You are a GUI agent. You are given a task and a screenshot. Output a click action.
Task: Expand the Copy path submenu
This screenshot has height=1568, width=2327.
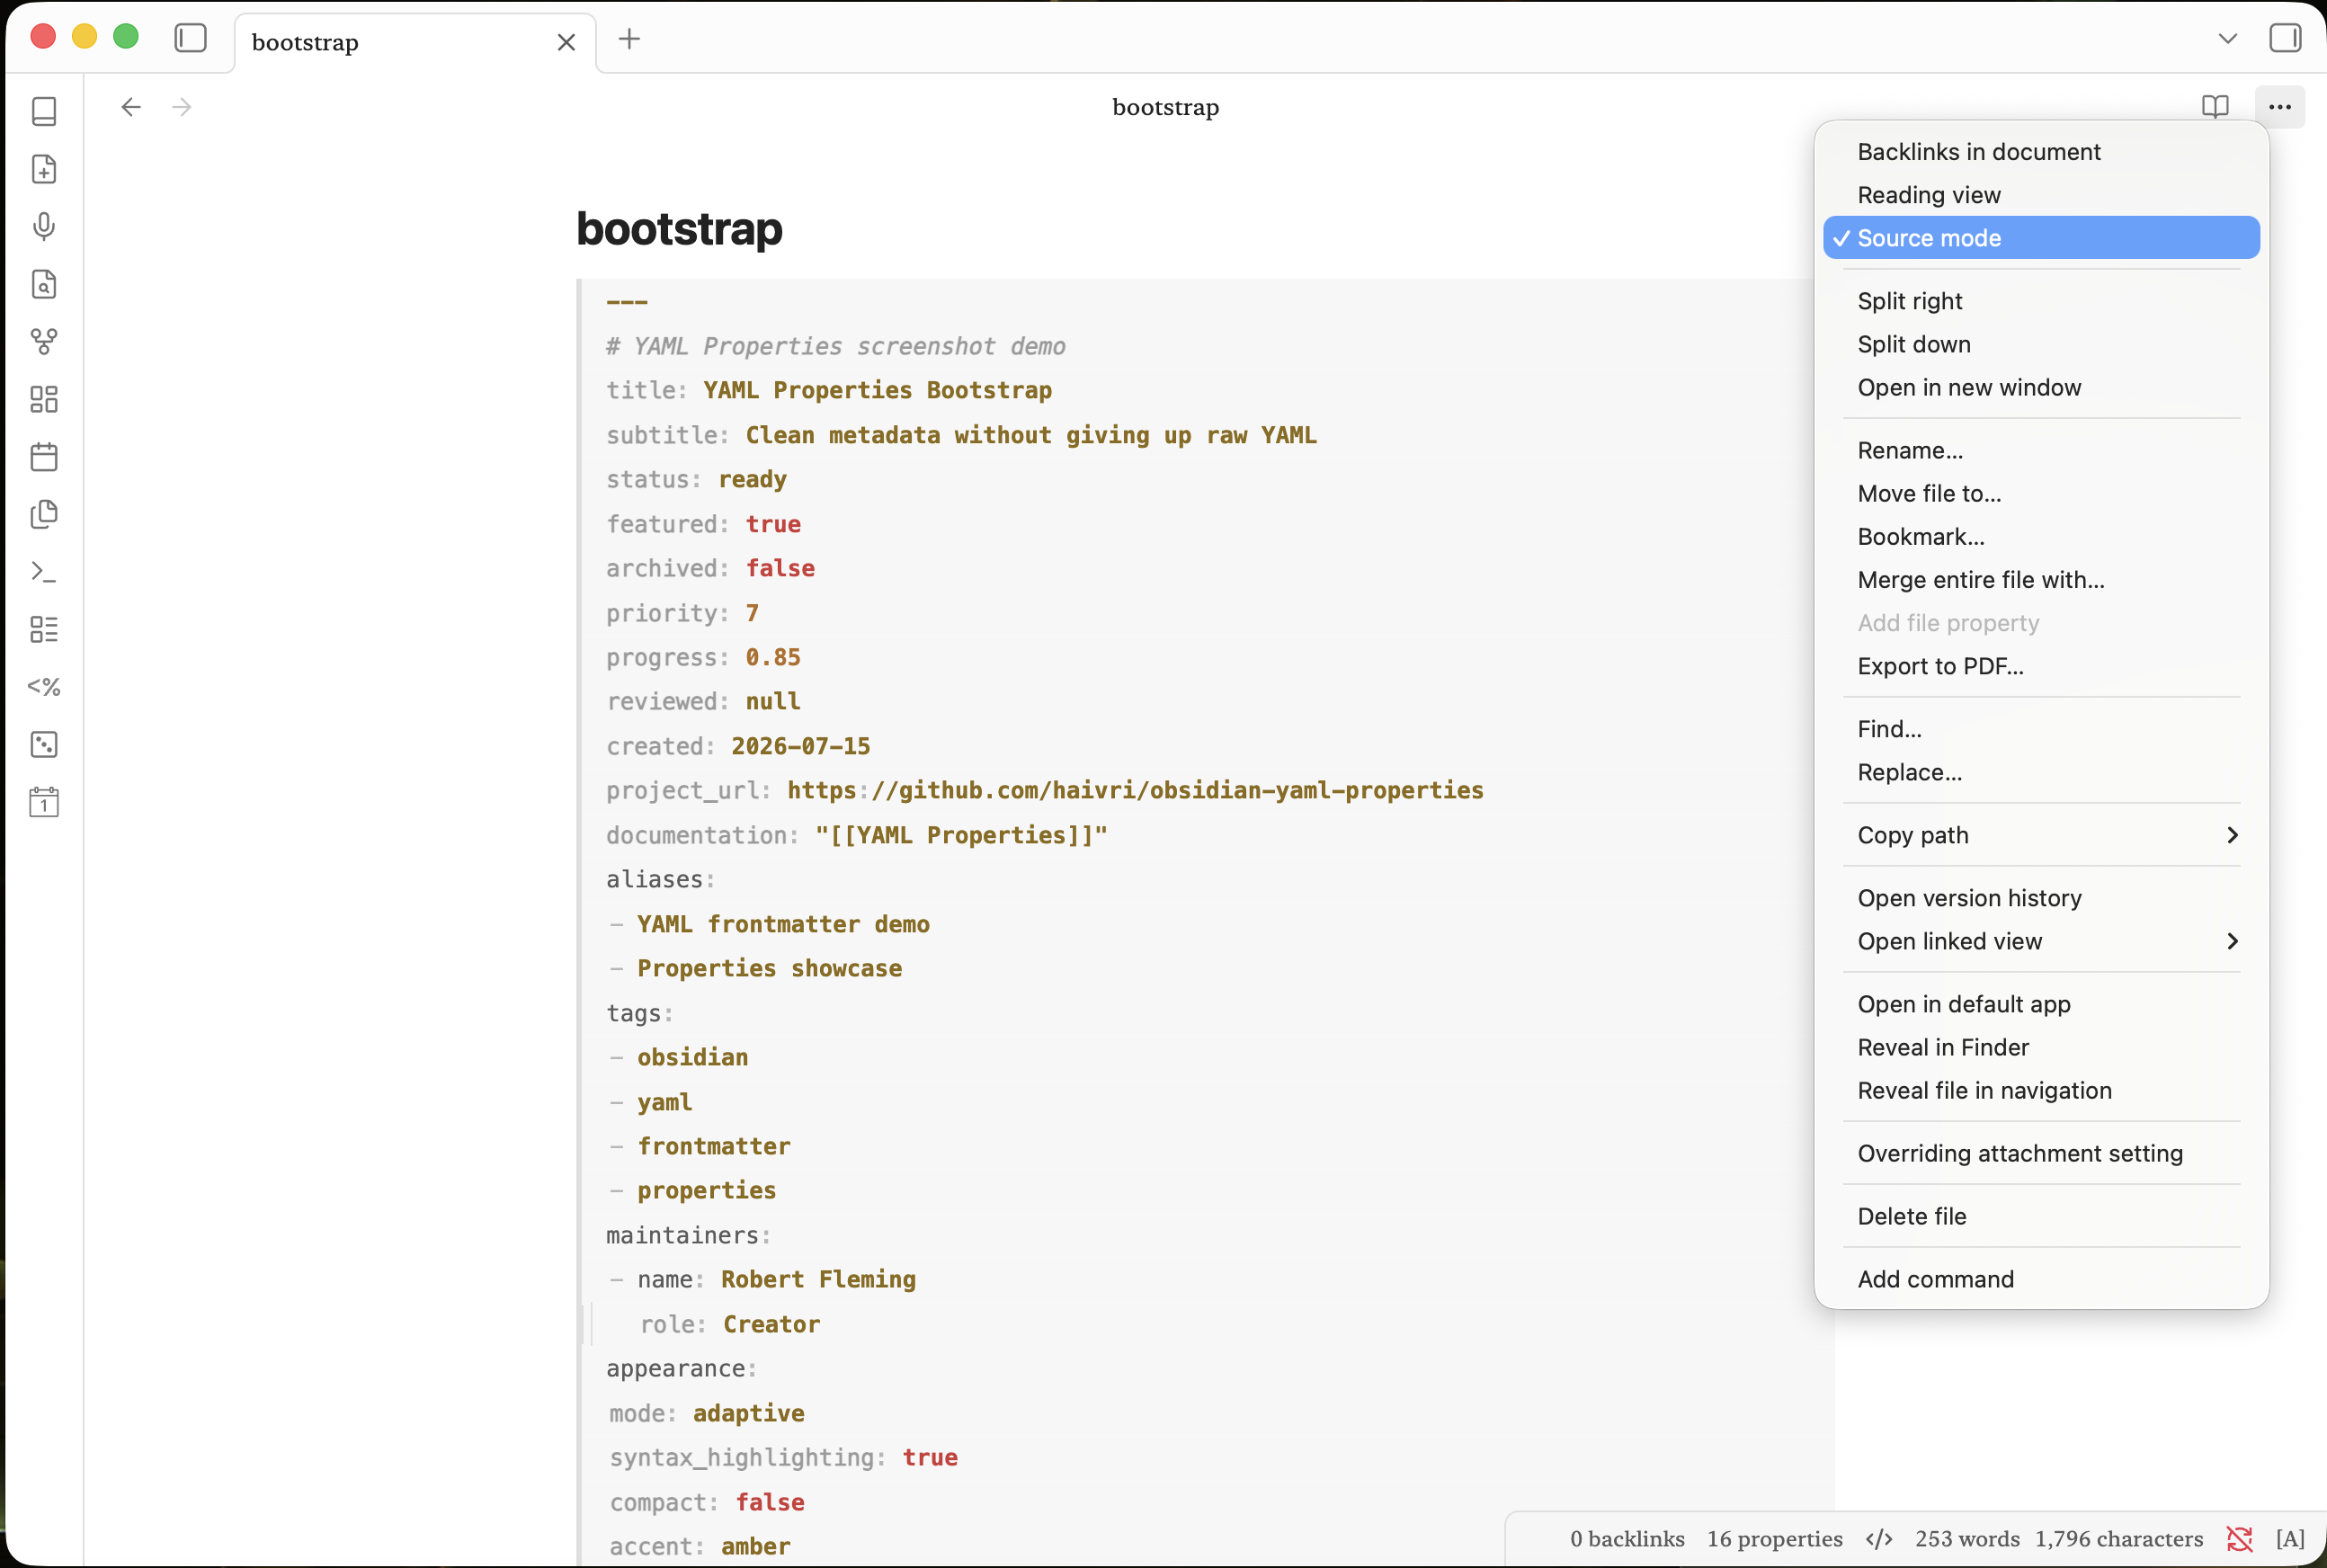2041,835
